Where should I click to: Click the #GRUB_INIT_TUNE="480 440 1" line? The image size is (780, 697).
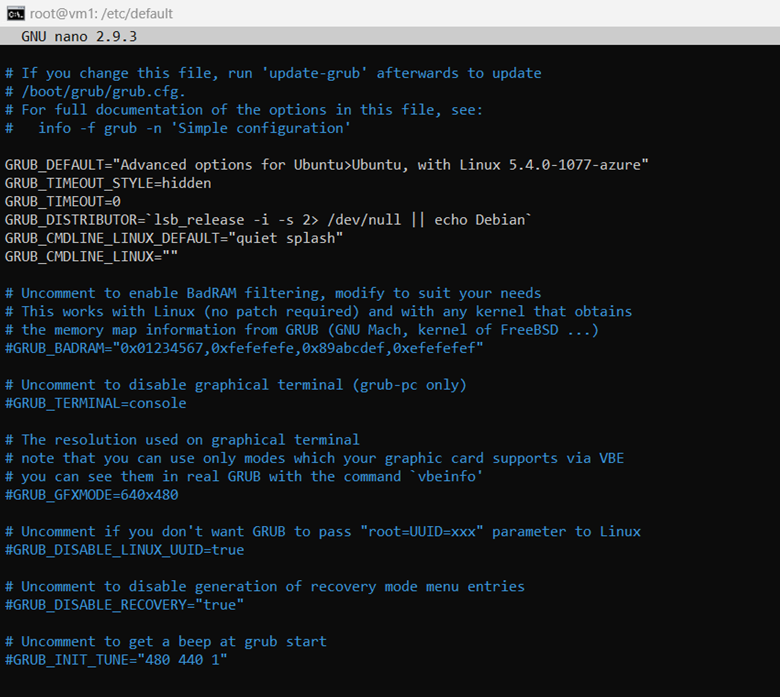[x=116, y=660]
